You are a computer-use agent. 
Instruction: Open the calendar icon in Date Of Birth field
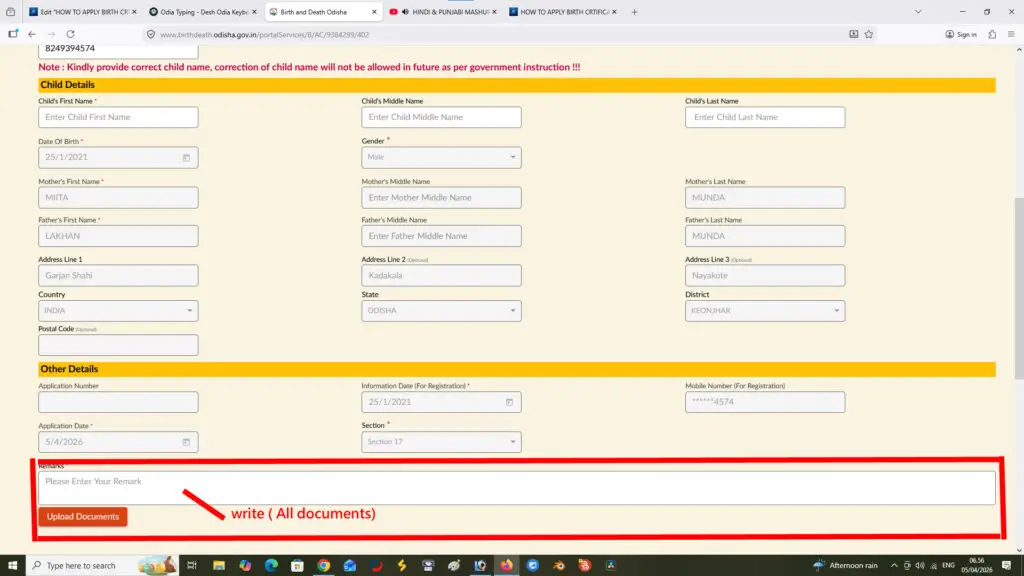tap(186, 158)
